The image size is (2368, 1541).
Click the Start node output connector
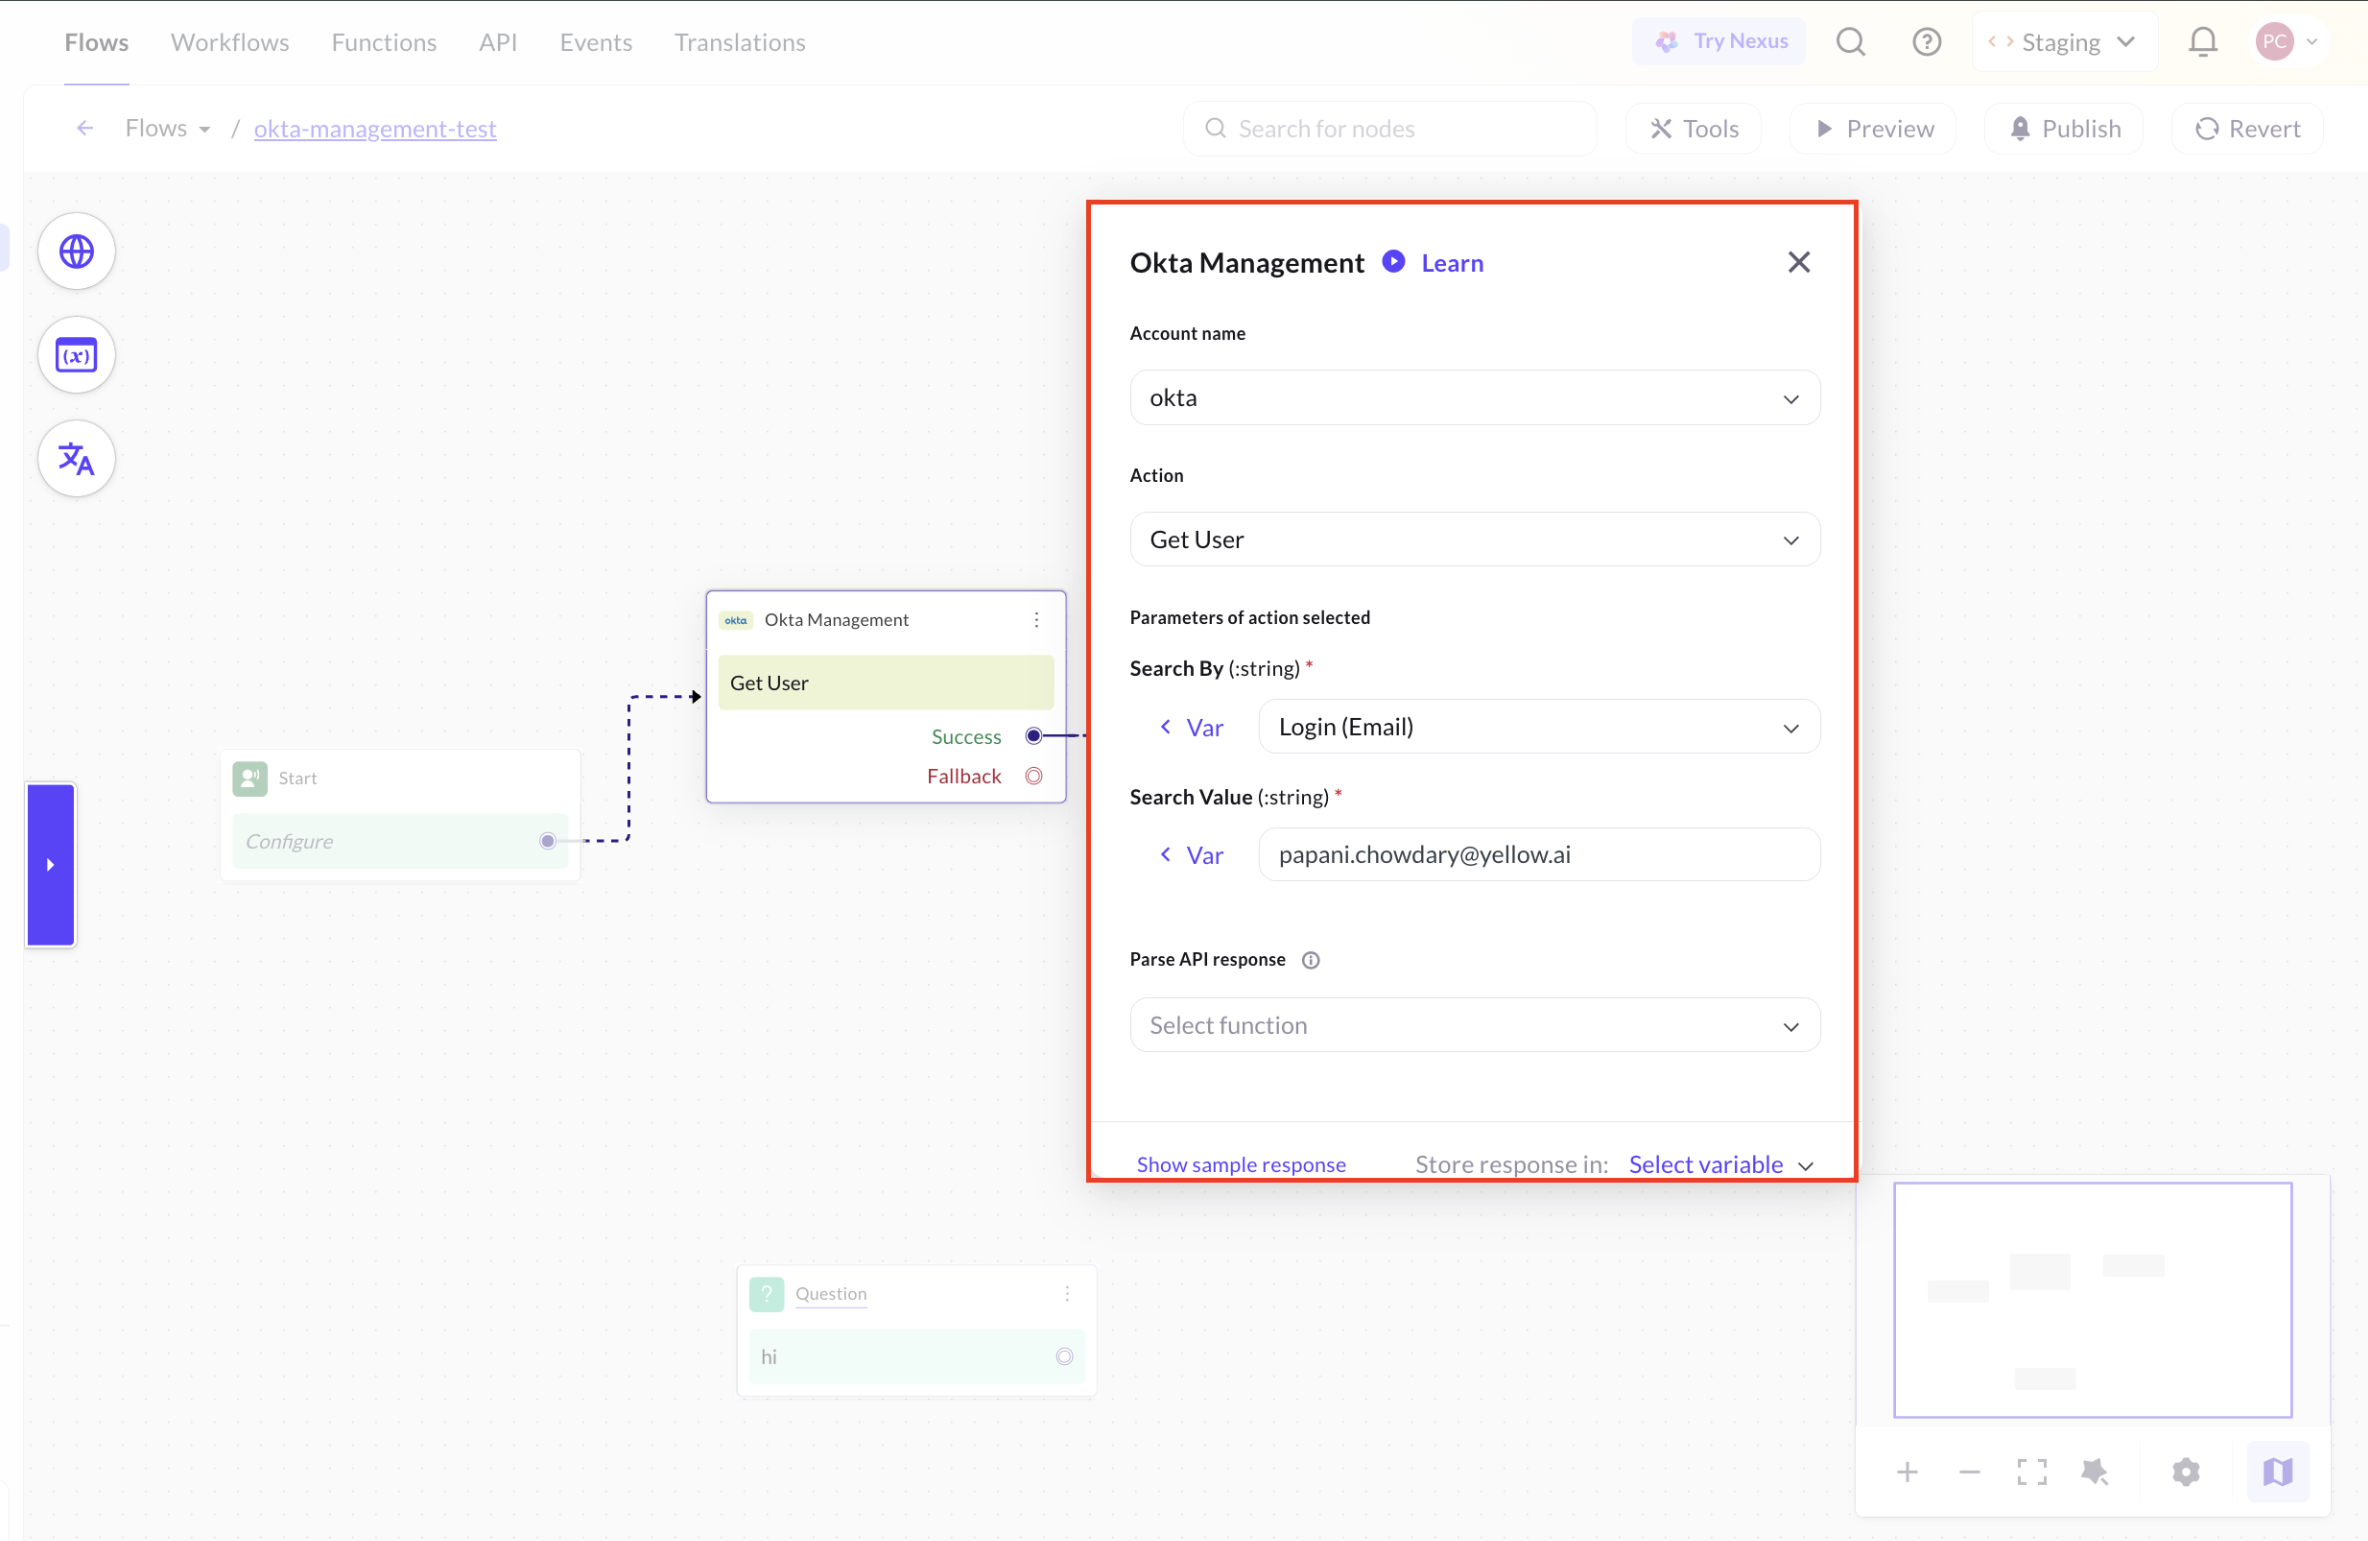[x=547, y=841]
